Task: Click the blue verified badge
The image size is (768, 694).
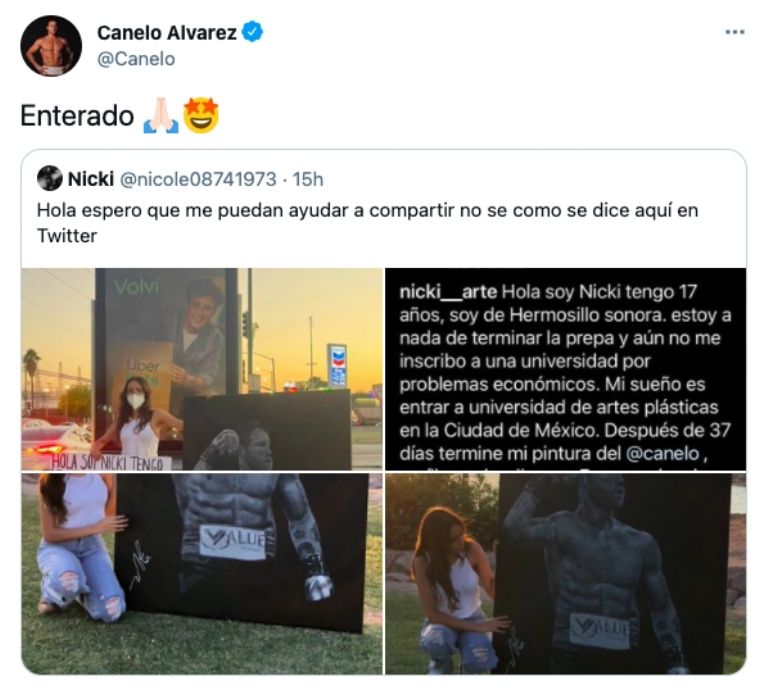Action: click(253, 32)
